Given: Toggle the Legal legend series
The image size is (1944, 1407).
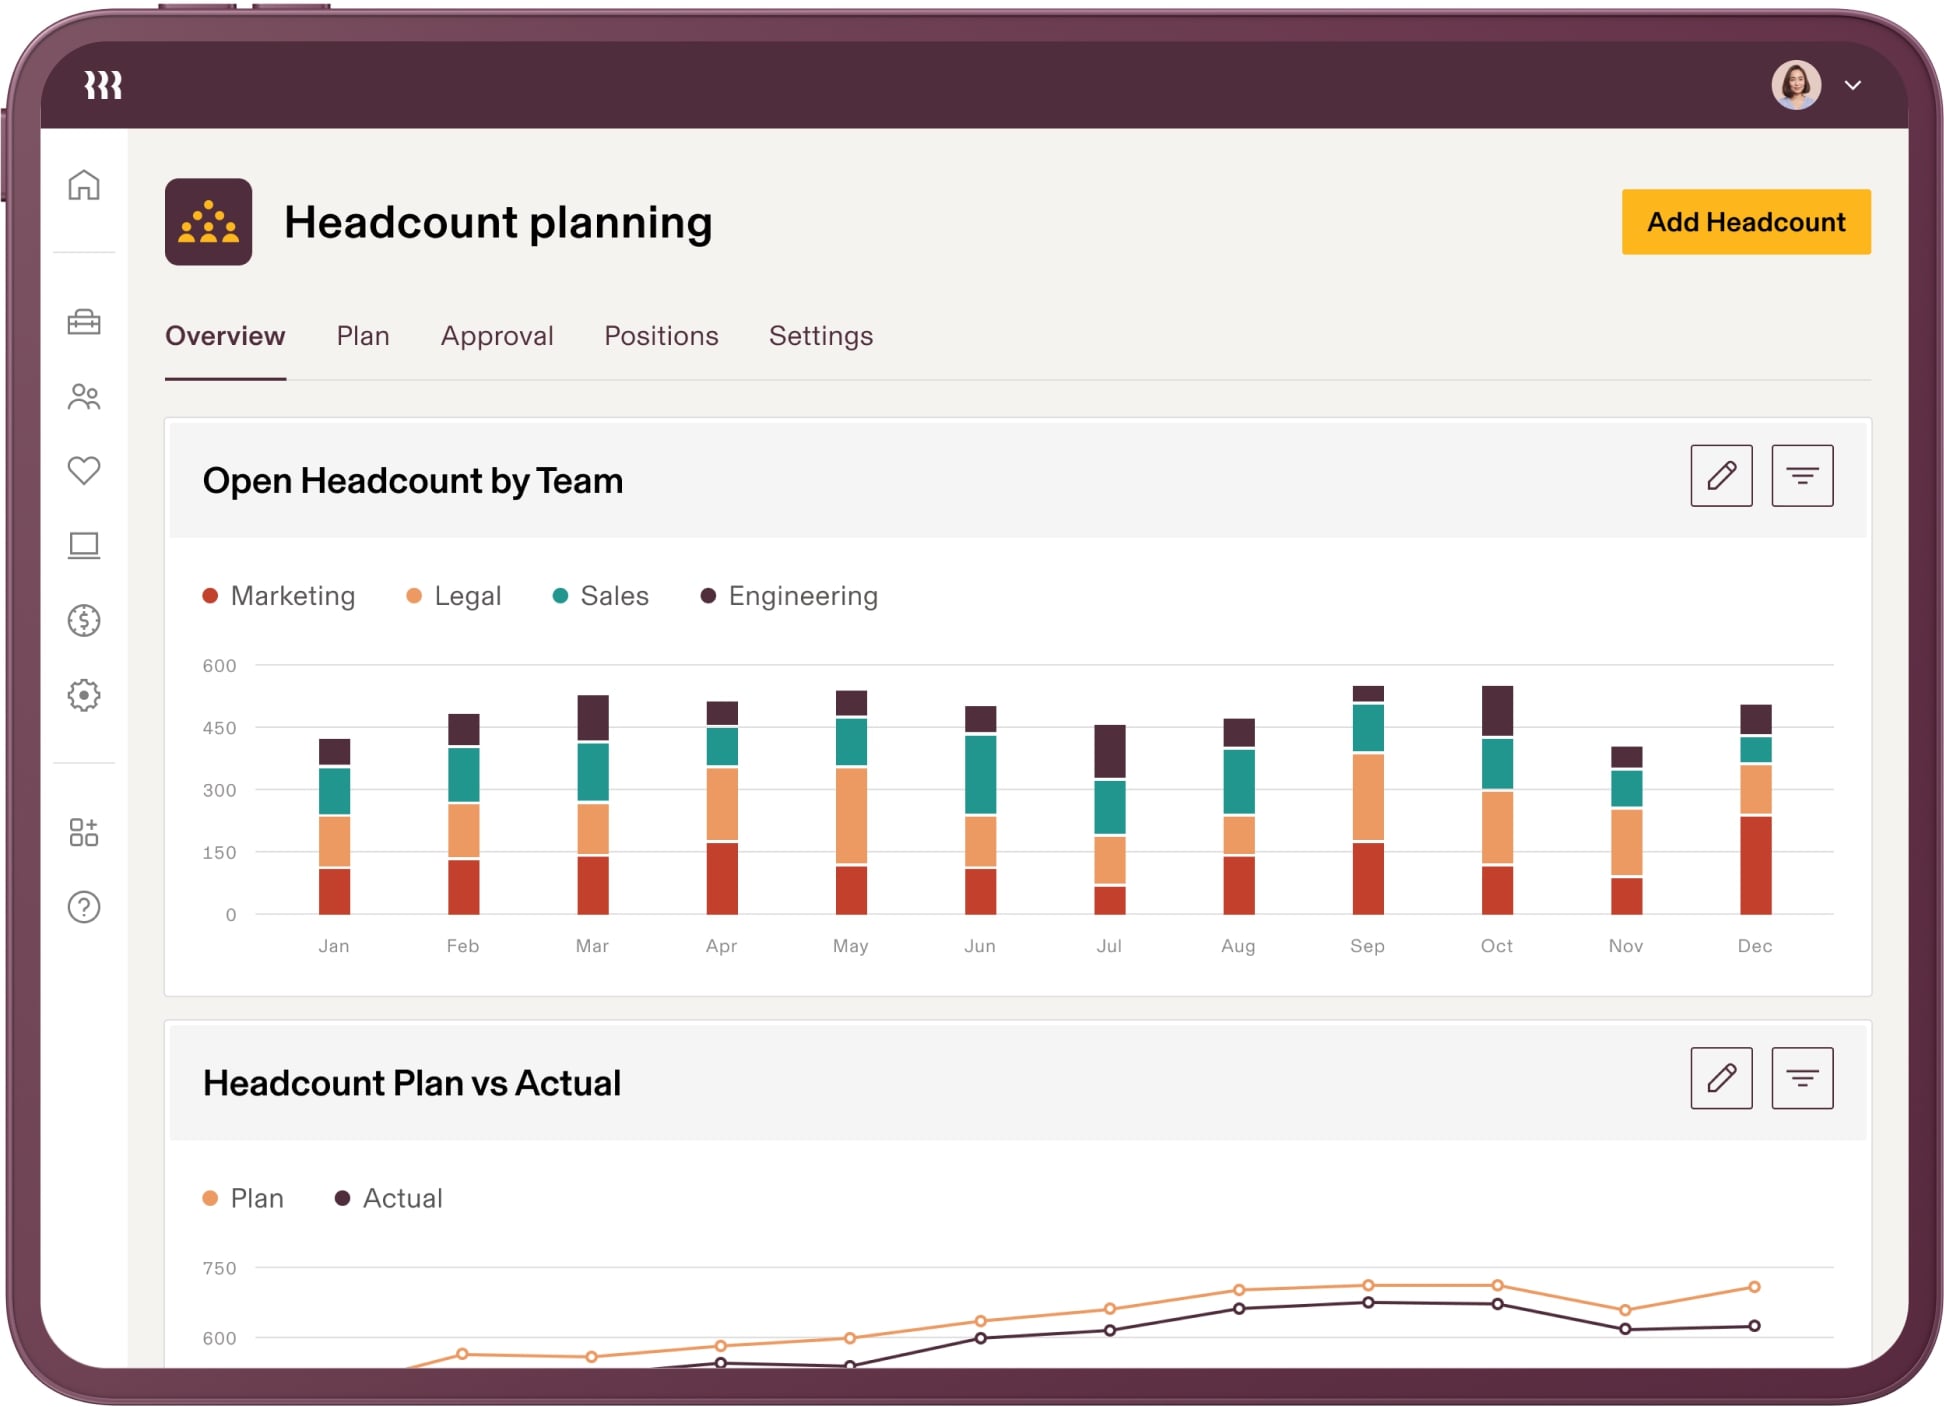Looking at the screenshot, I should pyautogui.click(x=453, y=596).
